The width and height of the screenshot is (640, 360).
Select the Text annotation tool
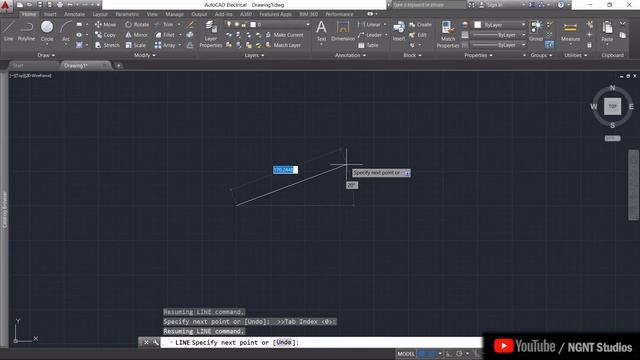pos(321,31)
